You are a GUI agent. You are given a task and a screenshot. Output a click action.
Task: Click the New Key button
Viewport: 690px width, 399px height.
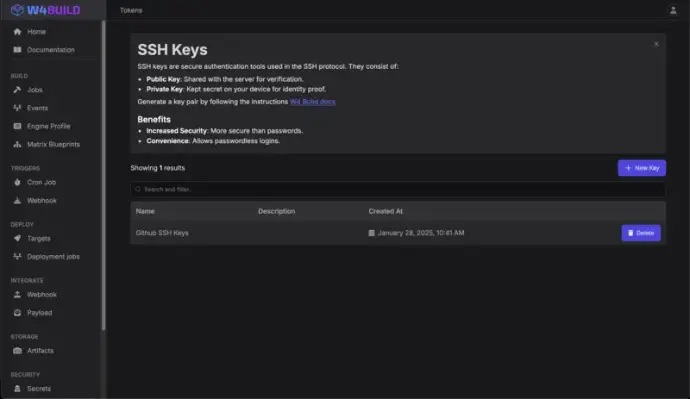coord(642,168)
